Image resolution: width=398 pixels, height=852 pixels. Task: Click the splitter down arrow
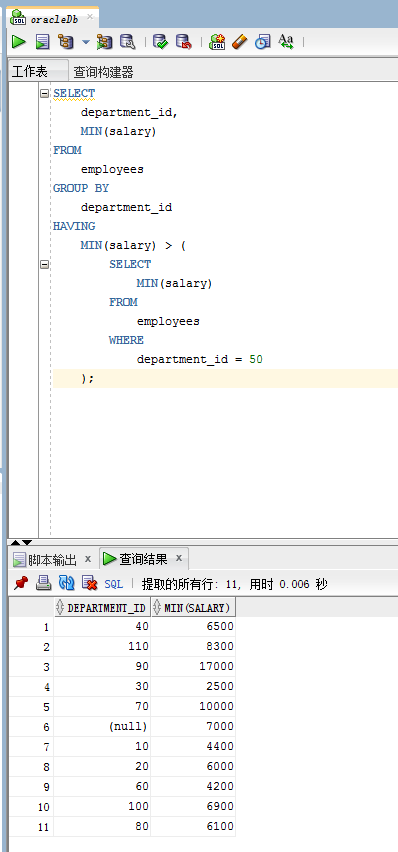pyautogui.click(x=27, y=542)
